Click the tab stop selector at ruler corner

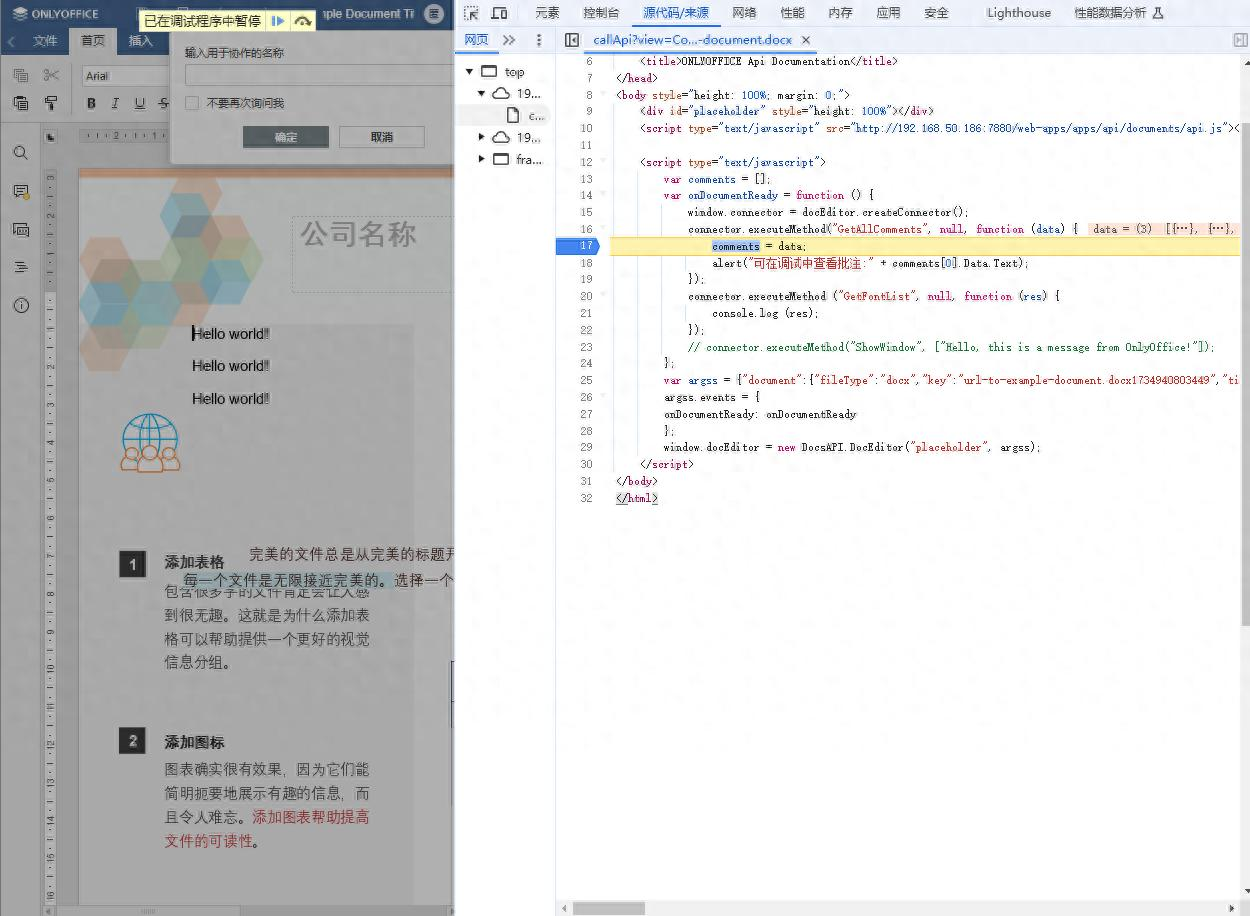pos(52,137)
